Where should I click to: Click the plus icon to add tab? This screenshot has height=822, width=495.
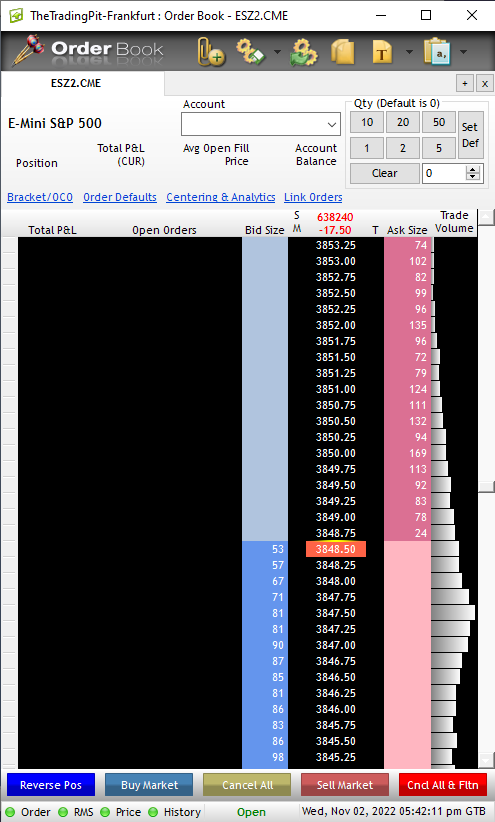[x=465, y=83]
